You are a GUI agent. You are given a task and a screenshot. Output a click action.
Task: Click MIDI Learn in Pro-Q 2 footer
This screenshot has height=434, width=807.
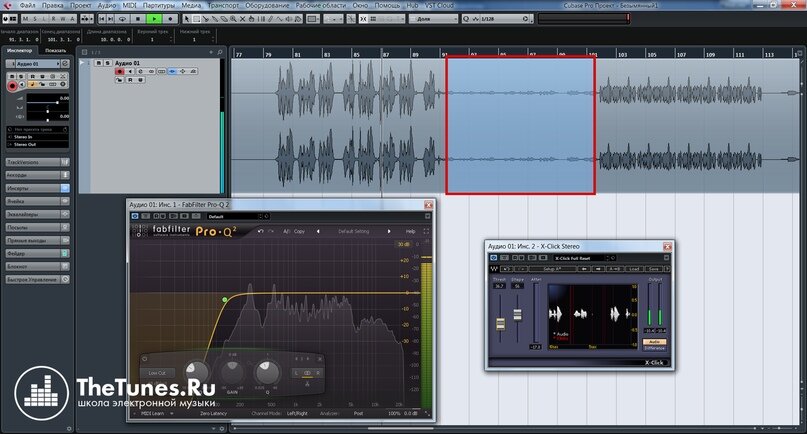pyautogui.click(x=153, y=413)
